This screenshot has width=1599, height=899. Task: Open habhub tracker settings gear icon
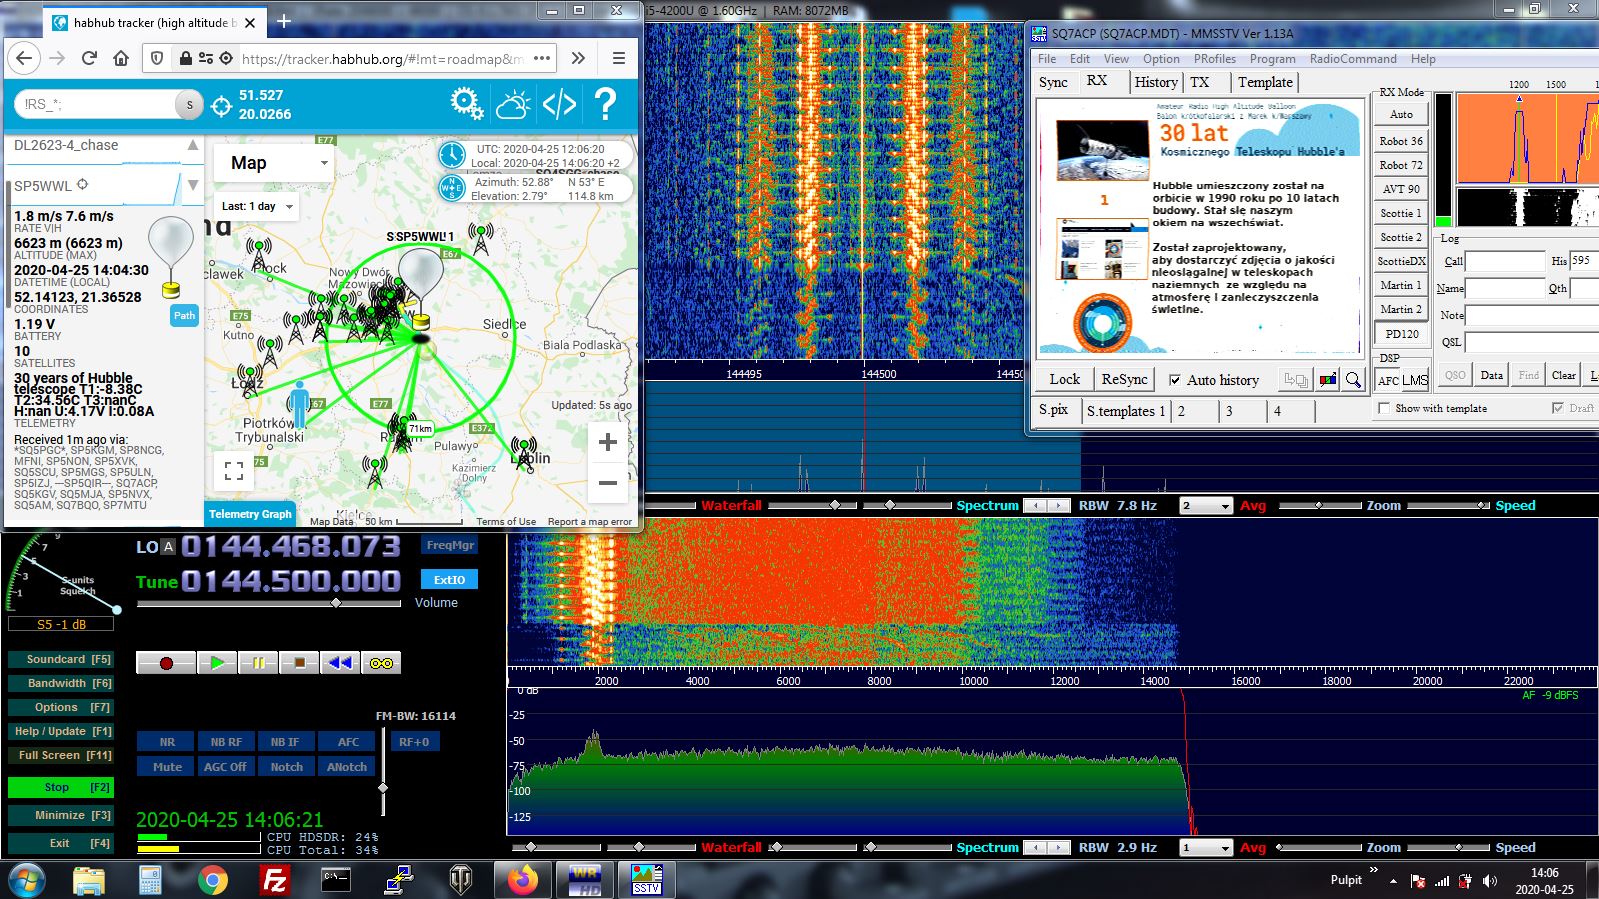click(x=466, y=103)
